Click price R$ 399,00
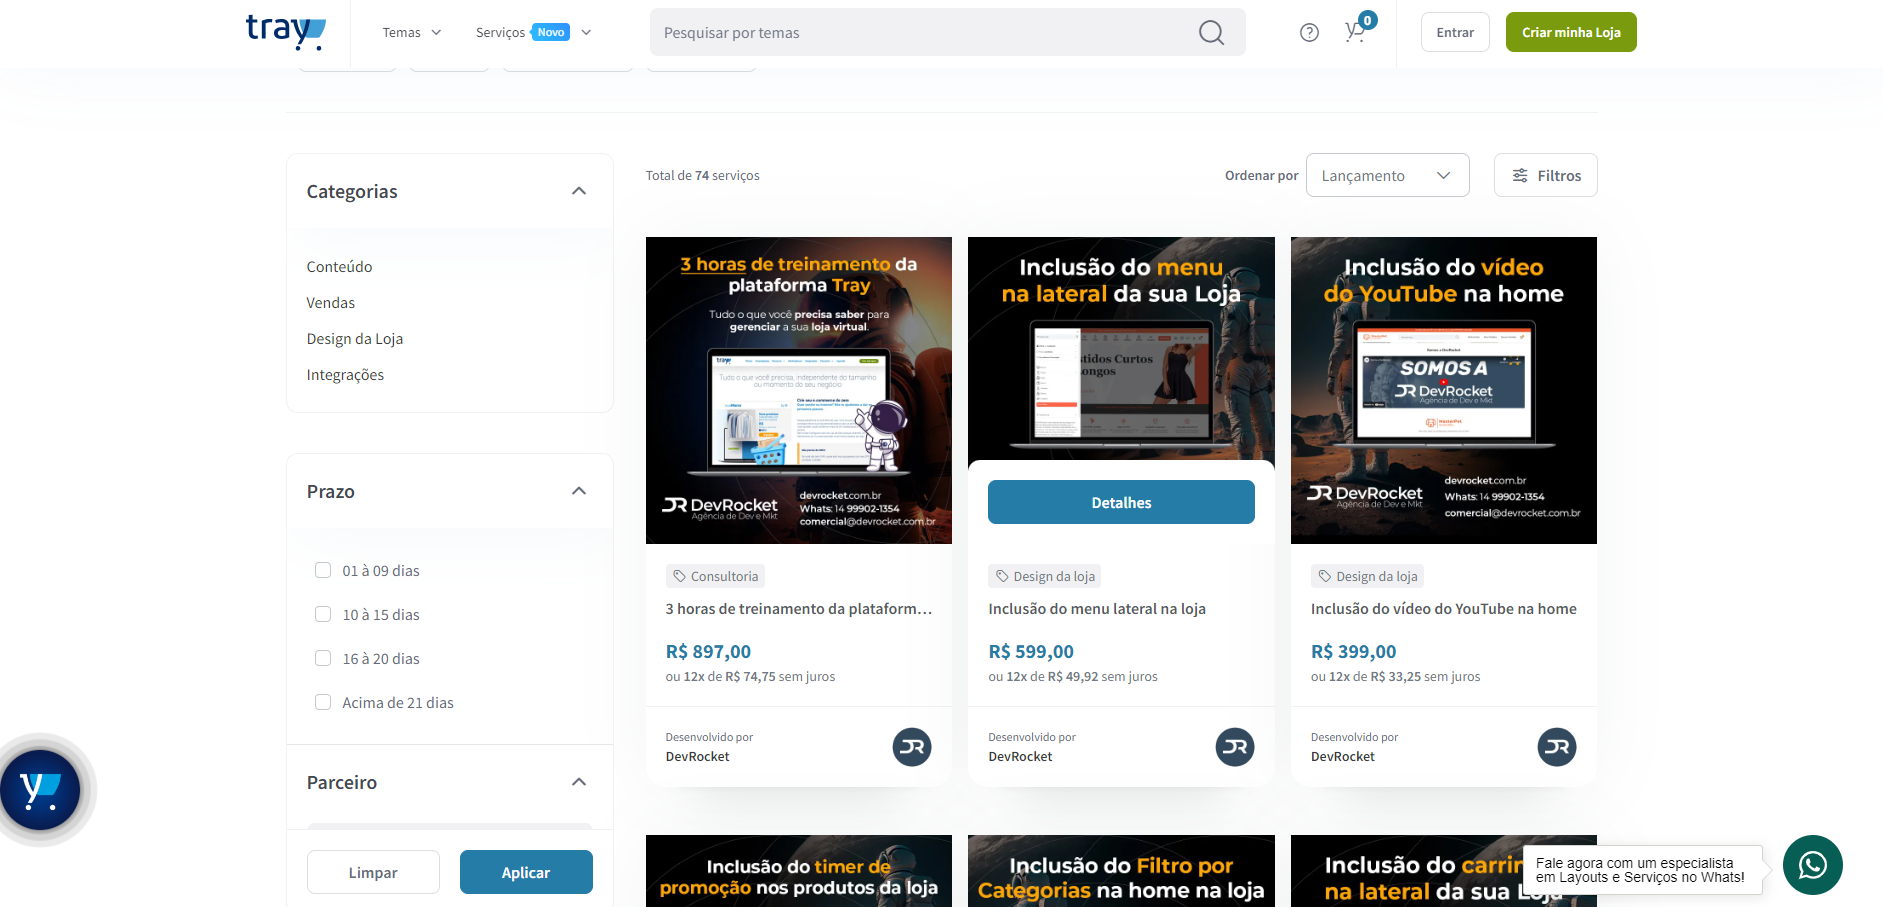This screenshot has width=1883, height=907. (x=1354, y=652)
